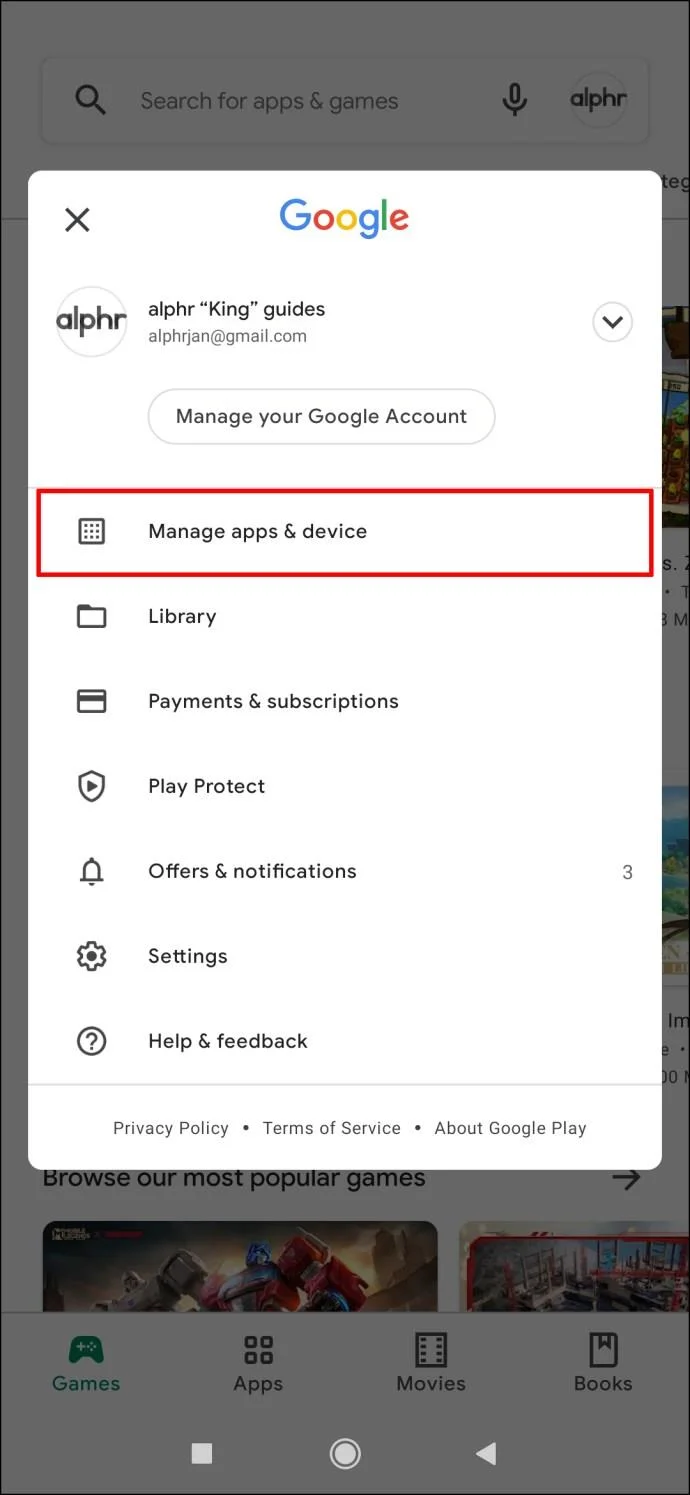Click the Manage apps grid icon
This screenshot has width=690, height=1495.
pos(91,531)
